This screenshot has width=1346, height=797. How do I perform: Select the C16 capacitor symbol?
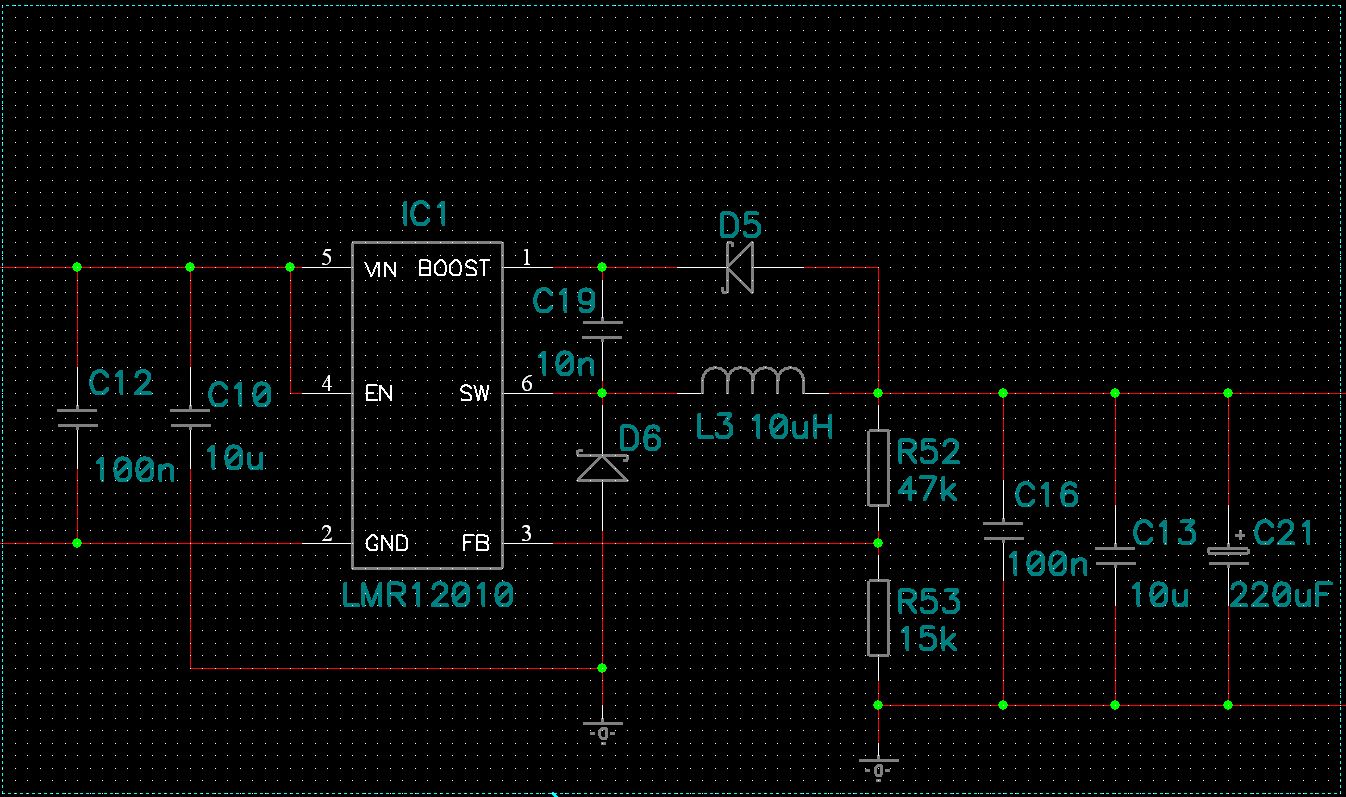coord(1002,530)
